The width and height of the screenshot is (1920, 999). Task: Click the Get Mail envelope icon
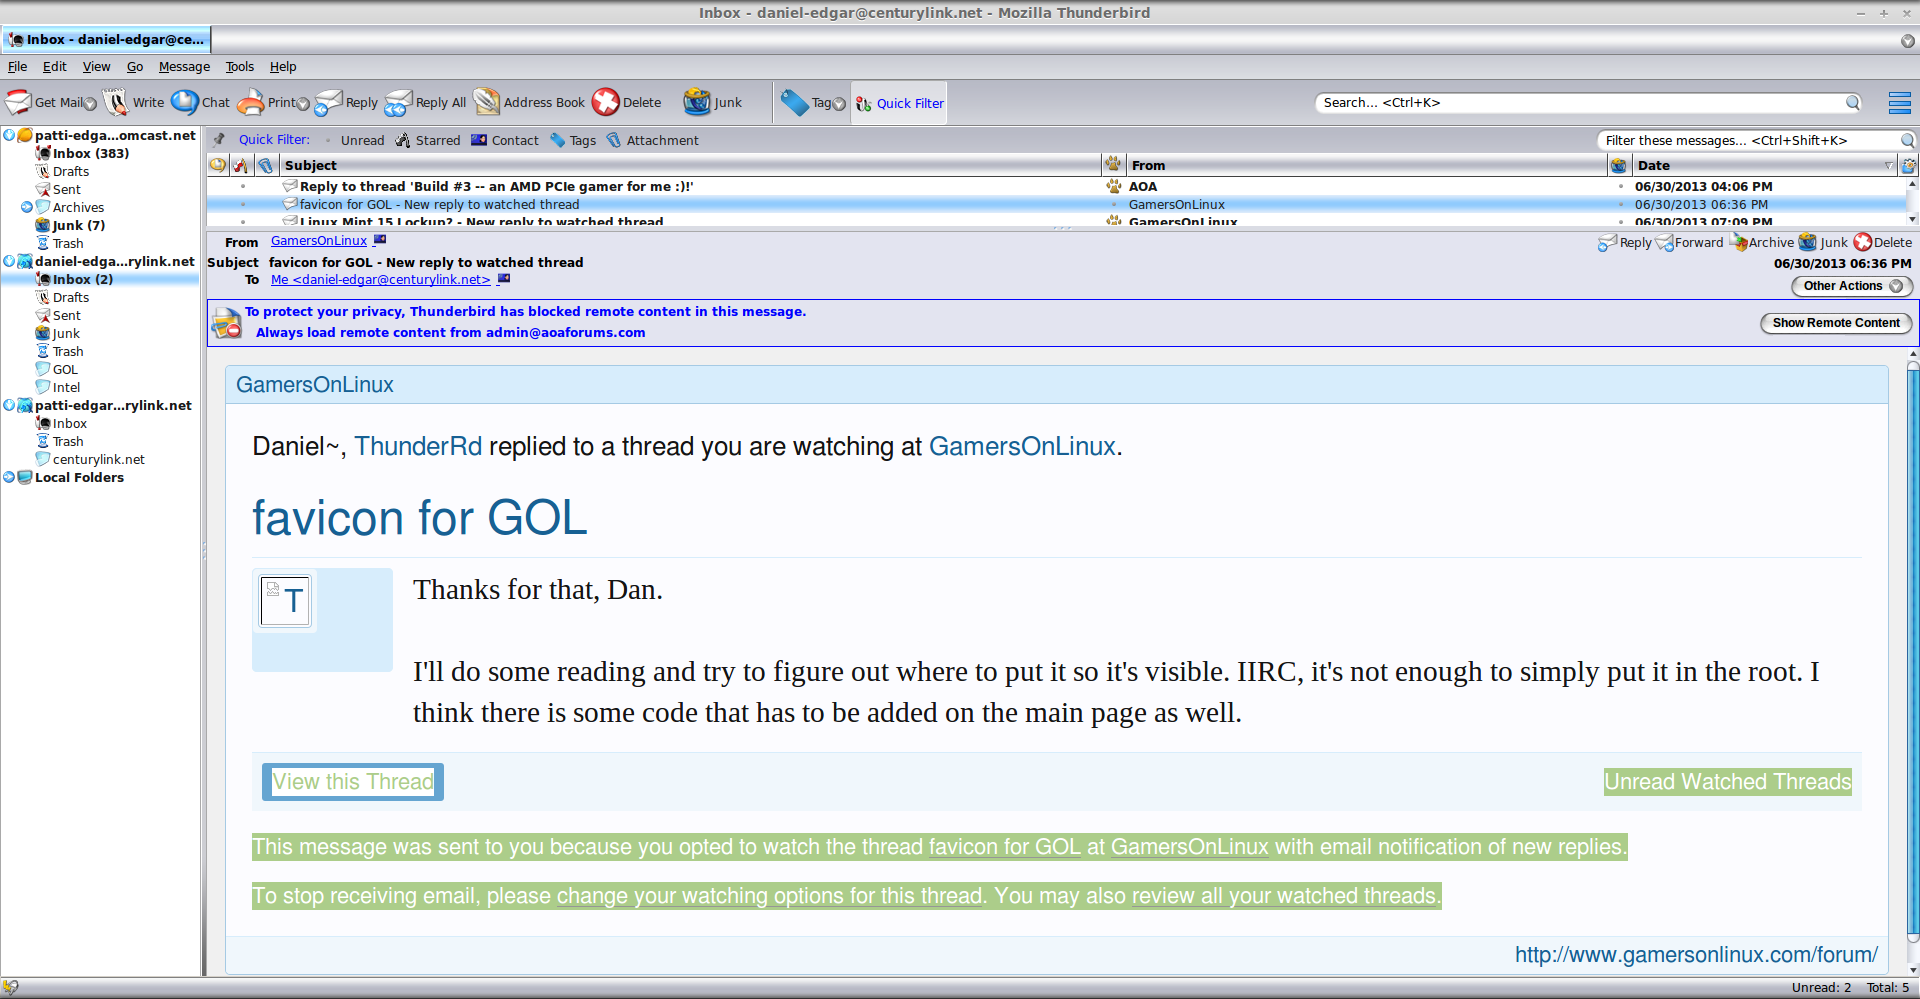[19, 102]
